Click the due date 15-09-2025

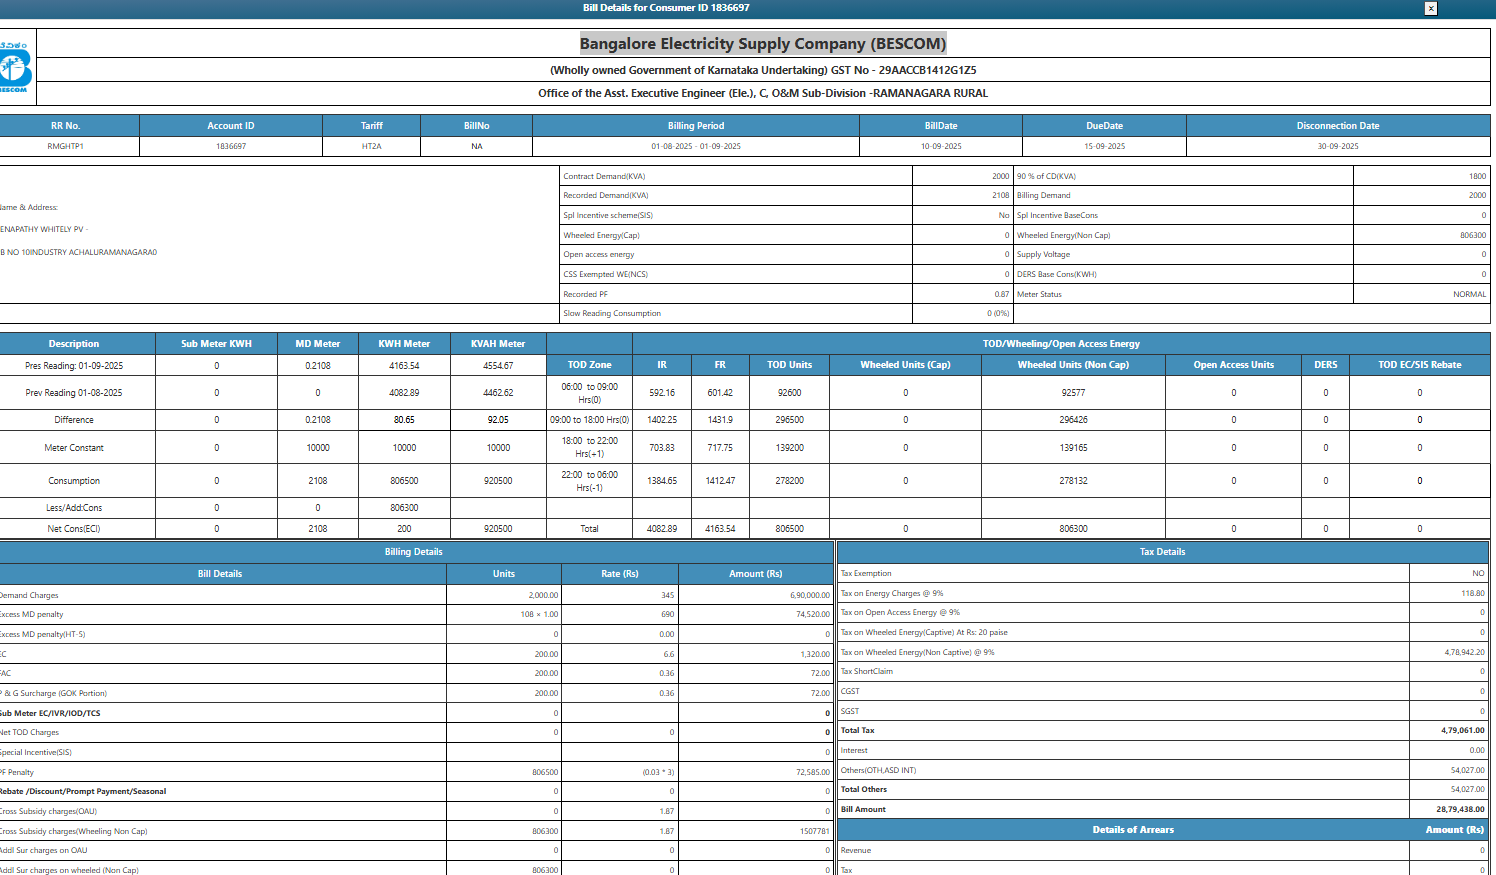click(1105, 147)
